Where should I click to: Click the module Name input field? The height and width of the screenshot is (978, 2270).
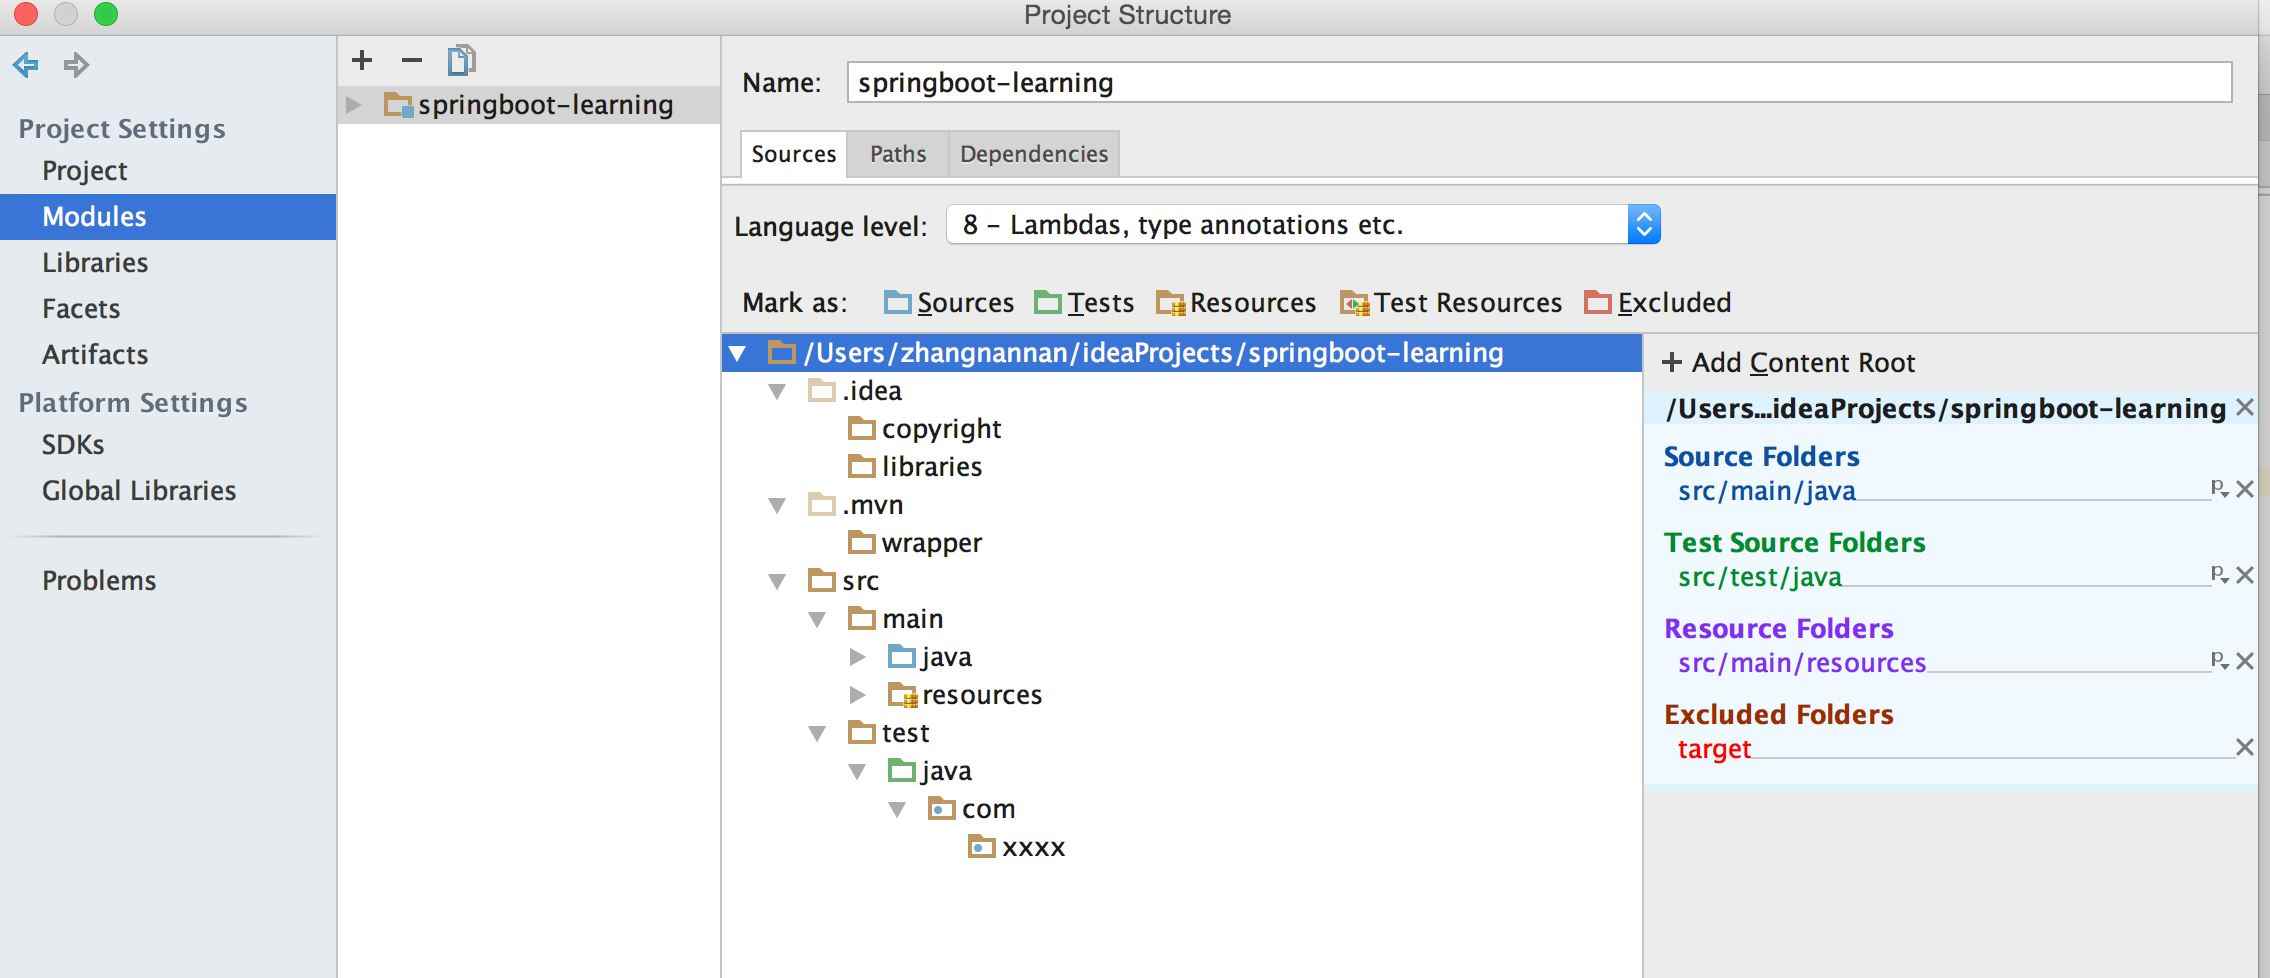tap(1538, 83)
